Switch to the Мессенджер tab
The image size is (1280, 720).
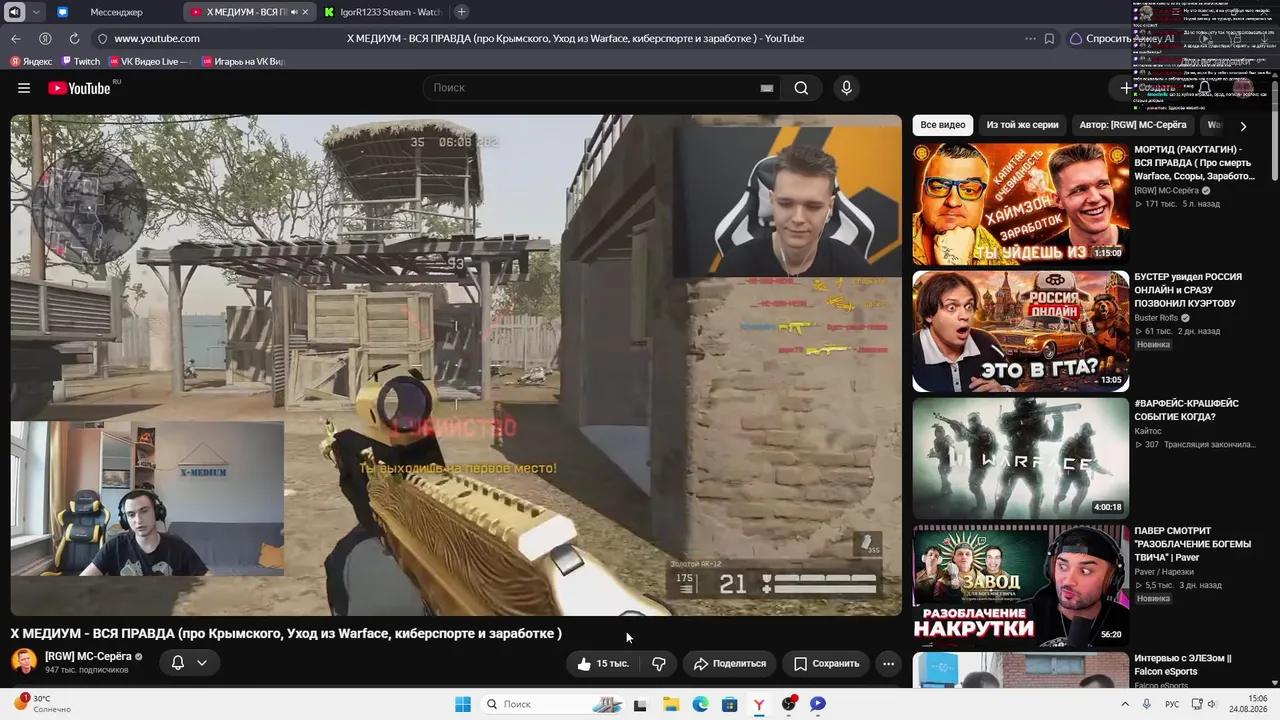point(116,12)
